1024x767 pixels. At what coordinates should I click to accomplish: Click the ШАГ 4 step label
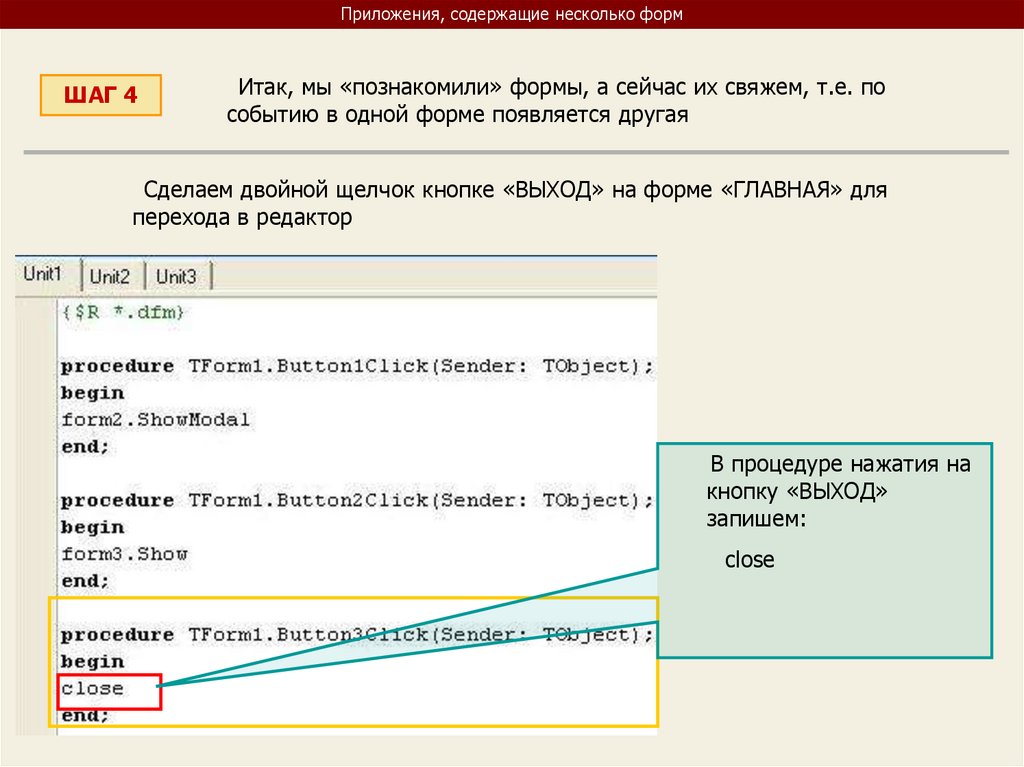[101, 95]
